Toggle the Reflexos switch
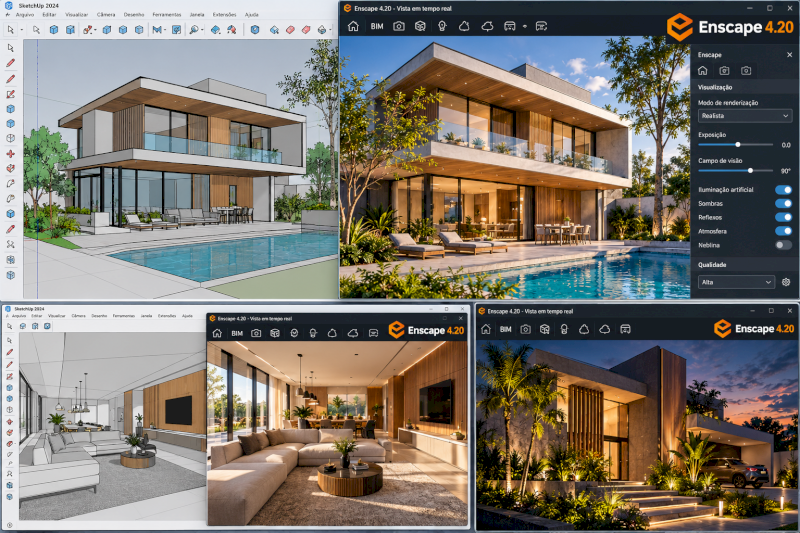 (783, 217)
